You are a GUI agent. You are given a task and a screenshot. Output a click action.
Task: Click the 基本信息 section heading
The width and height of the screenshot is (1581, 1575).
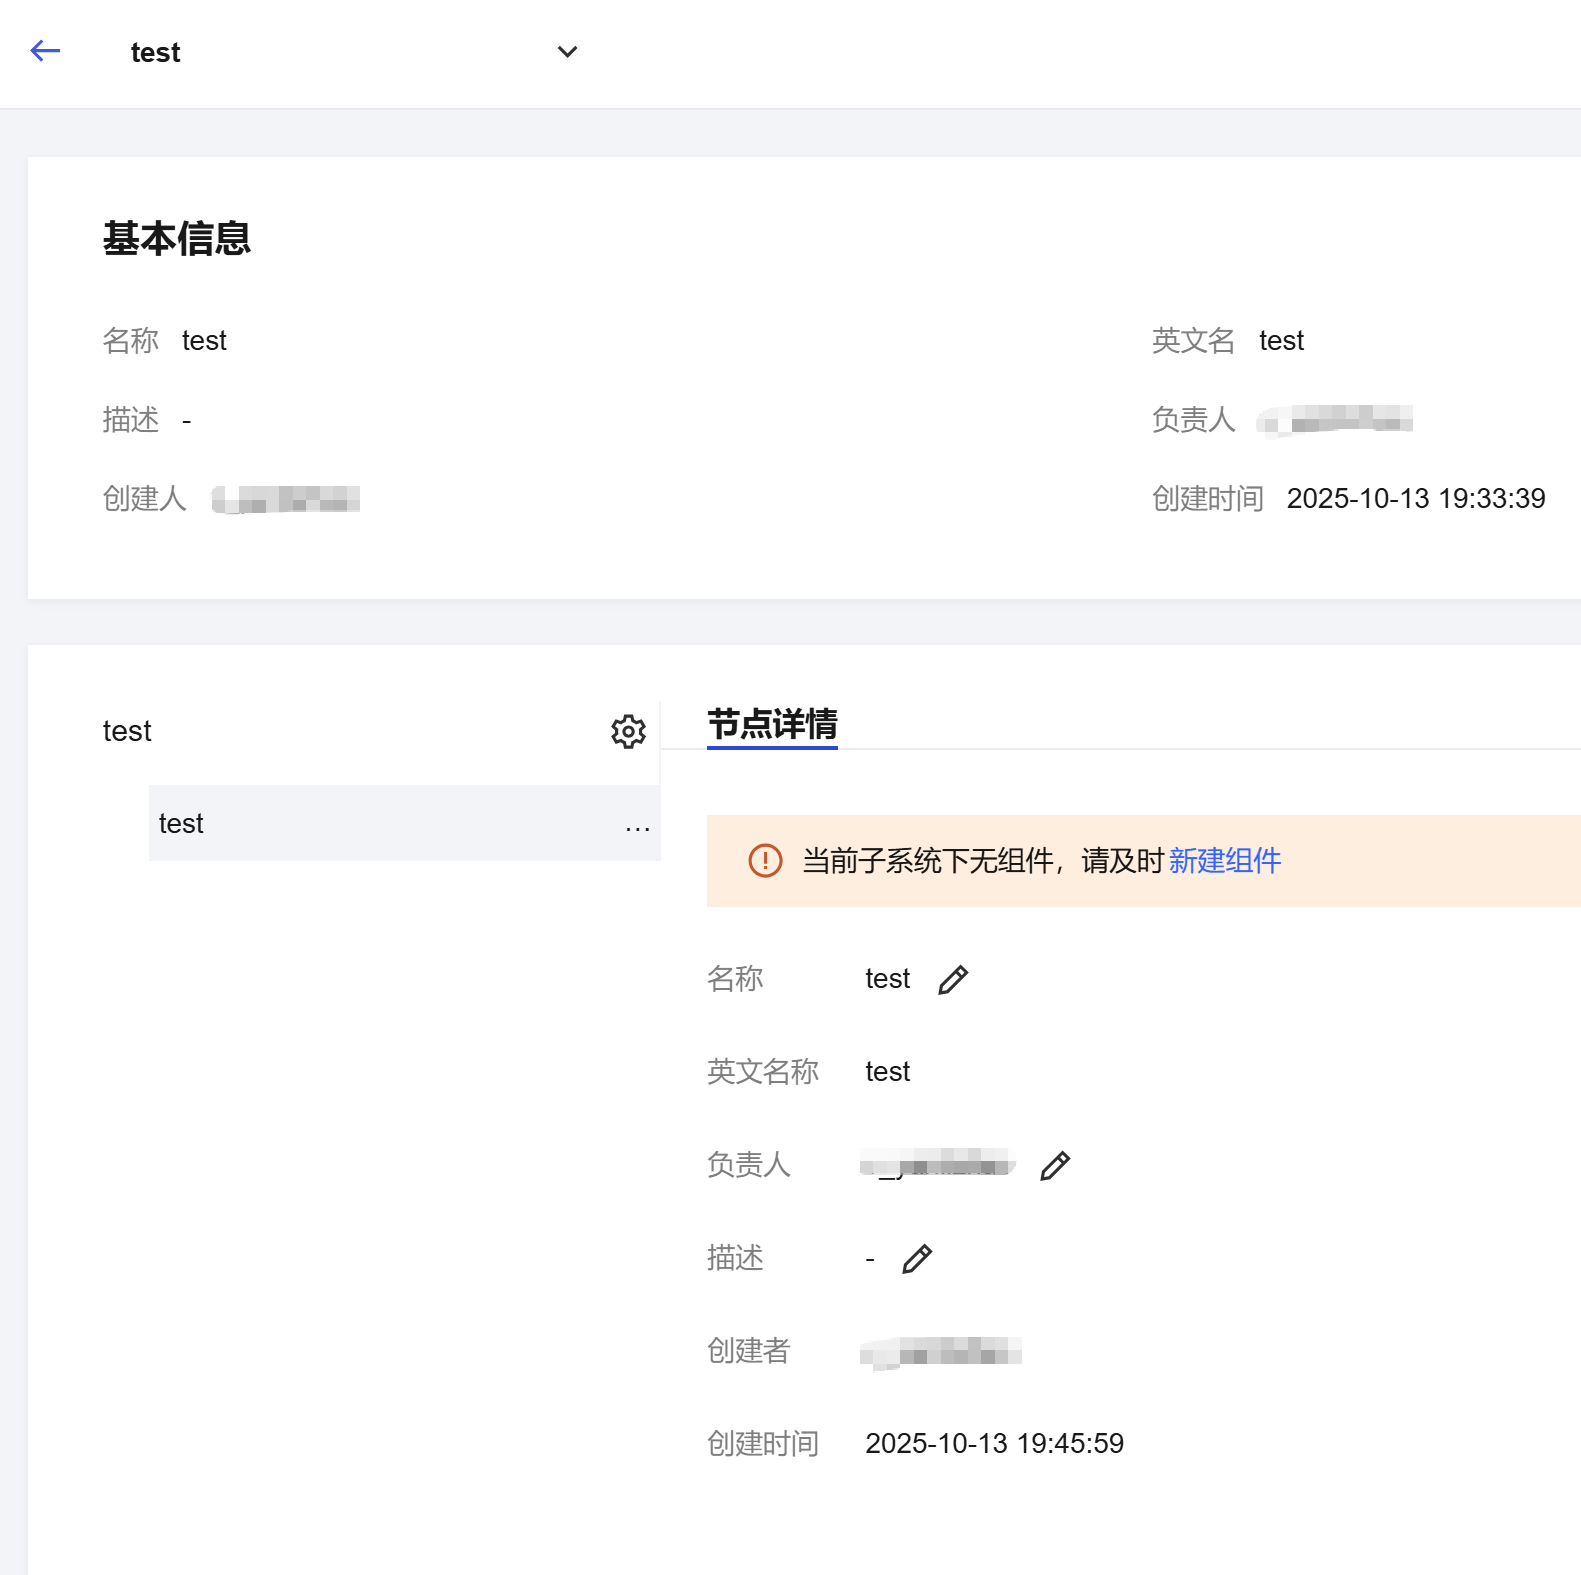176,239
